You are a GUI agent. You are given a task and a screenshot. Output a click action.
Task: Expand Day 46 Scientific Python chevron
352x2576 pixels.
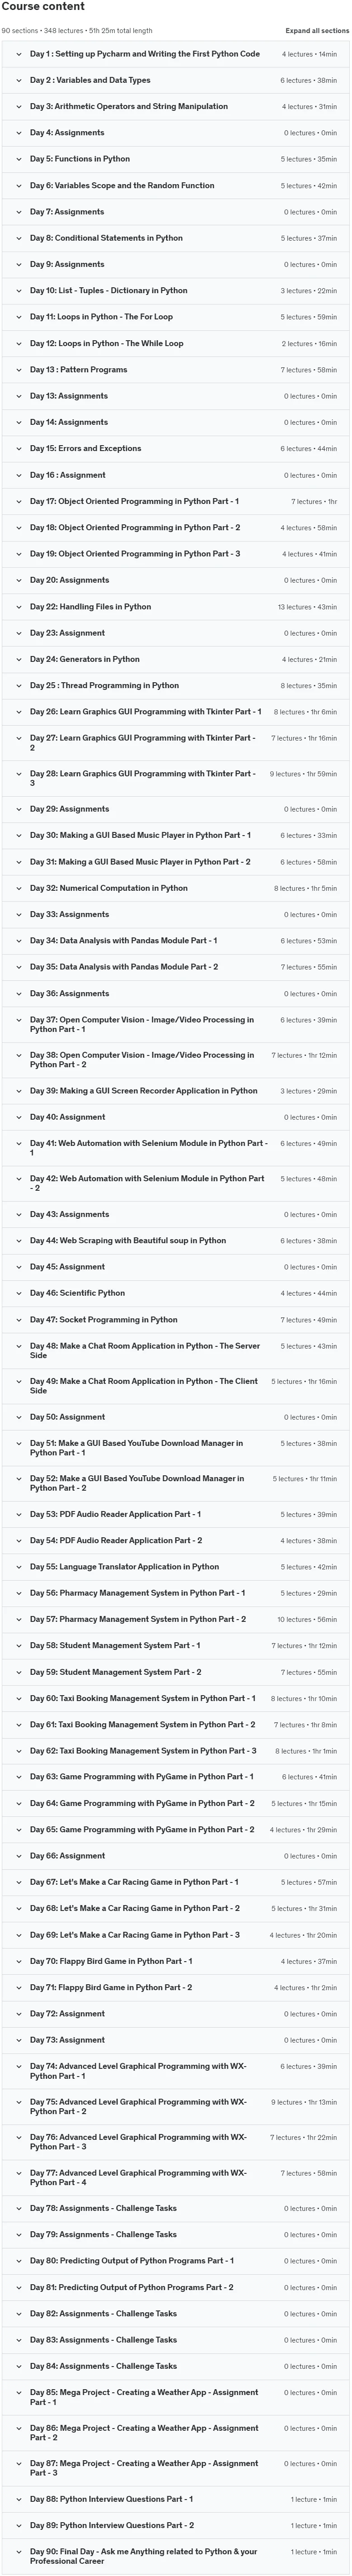18,1293
